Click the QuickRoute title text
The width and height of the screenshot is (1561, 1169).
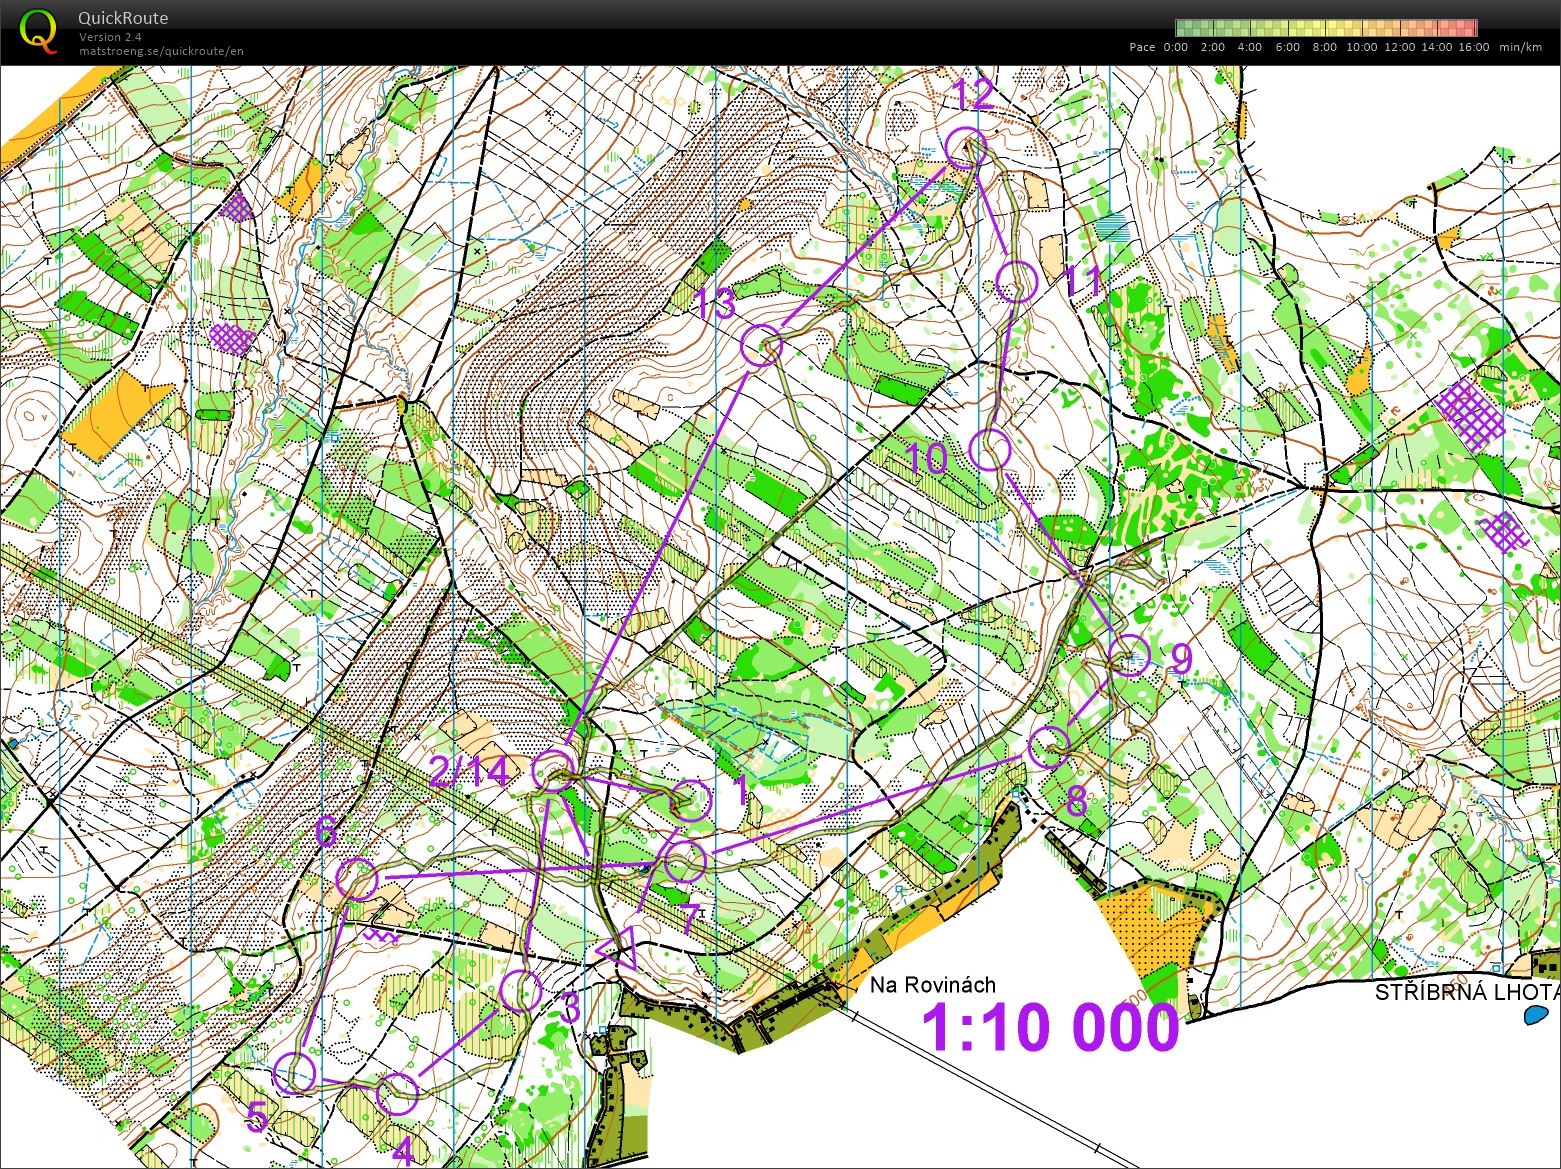(123, 18)
